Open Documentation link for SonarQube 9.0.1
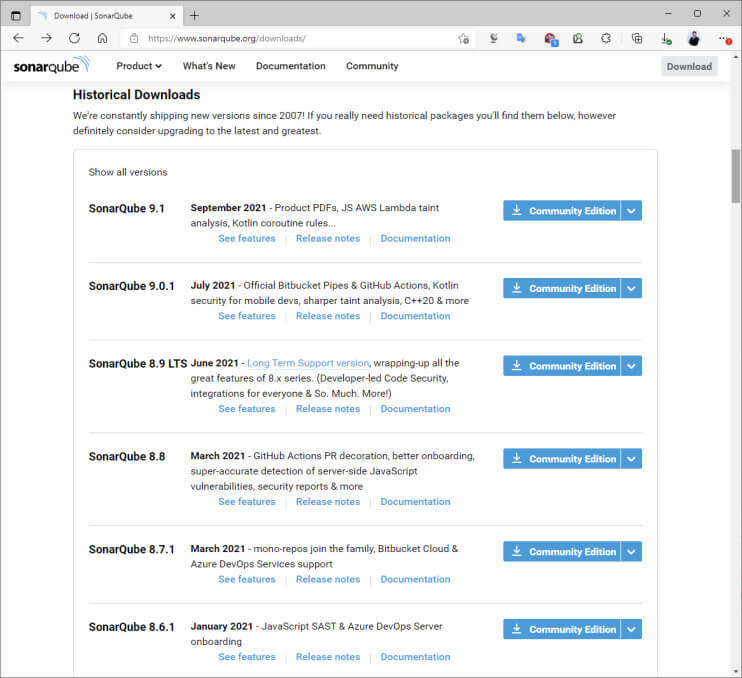The image size is (742, 678). click(415, 316)
